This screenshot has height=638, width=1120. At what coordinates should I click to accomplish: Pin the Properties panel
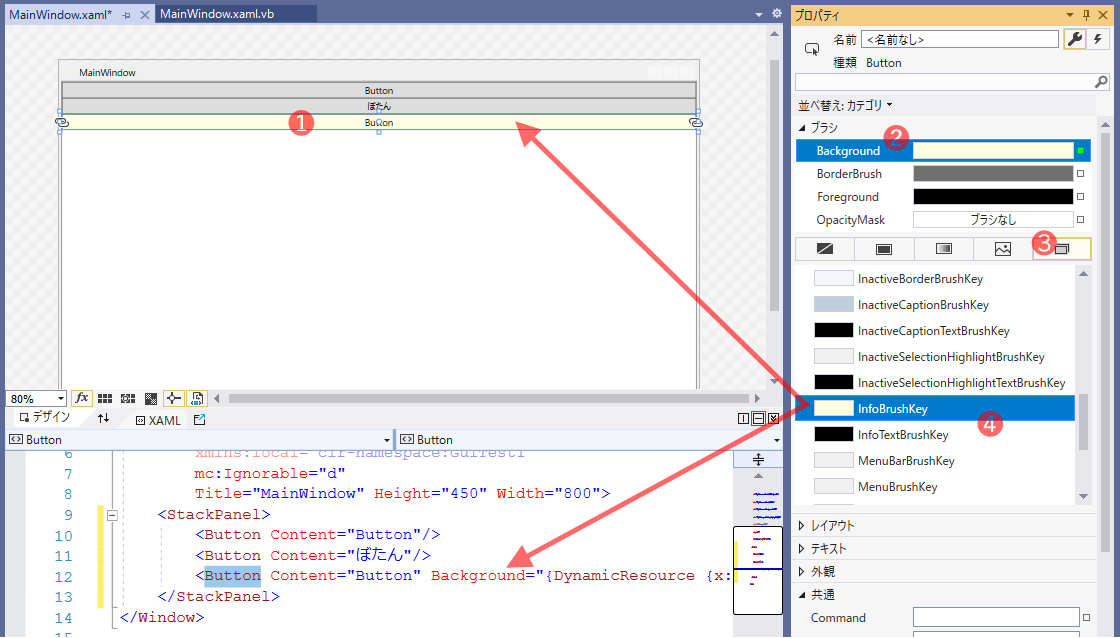coord(1086,15)
